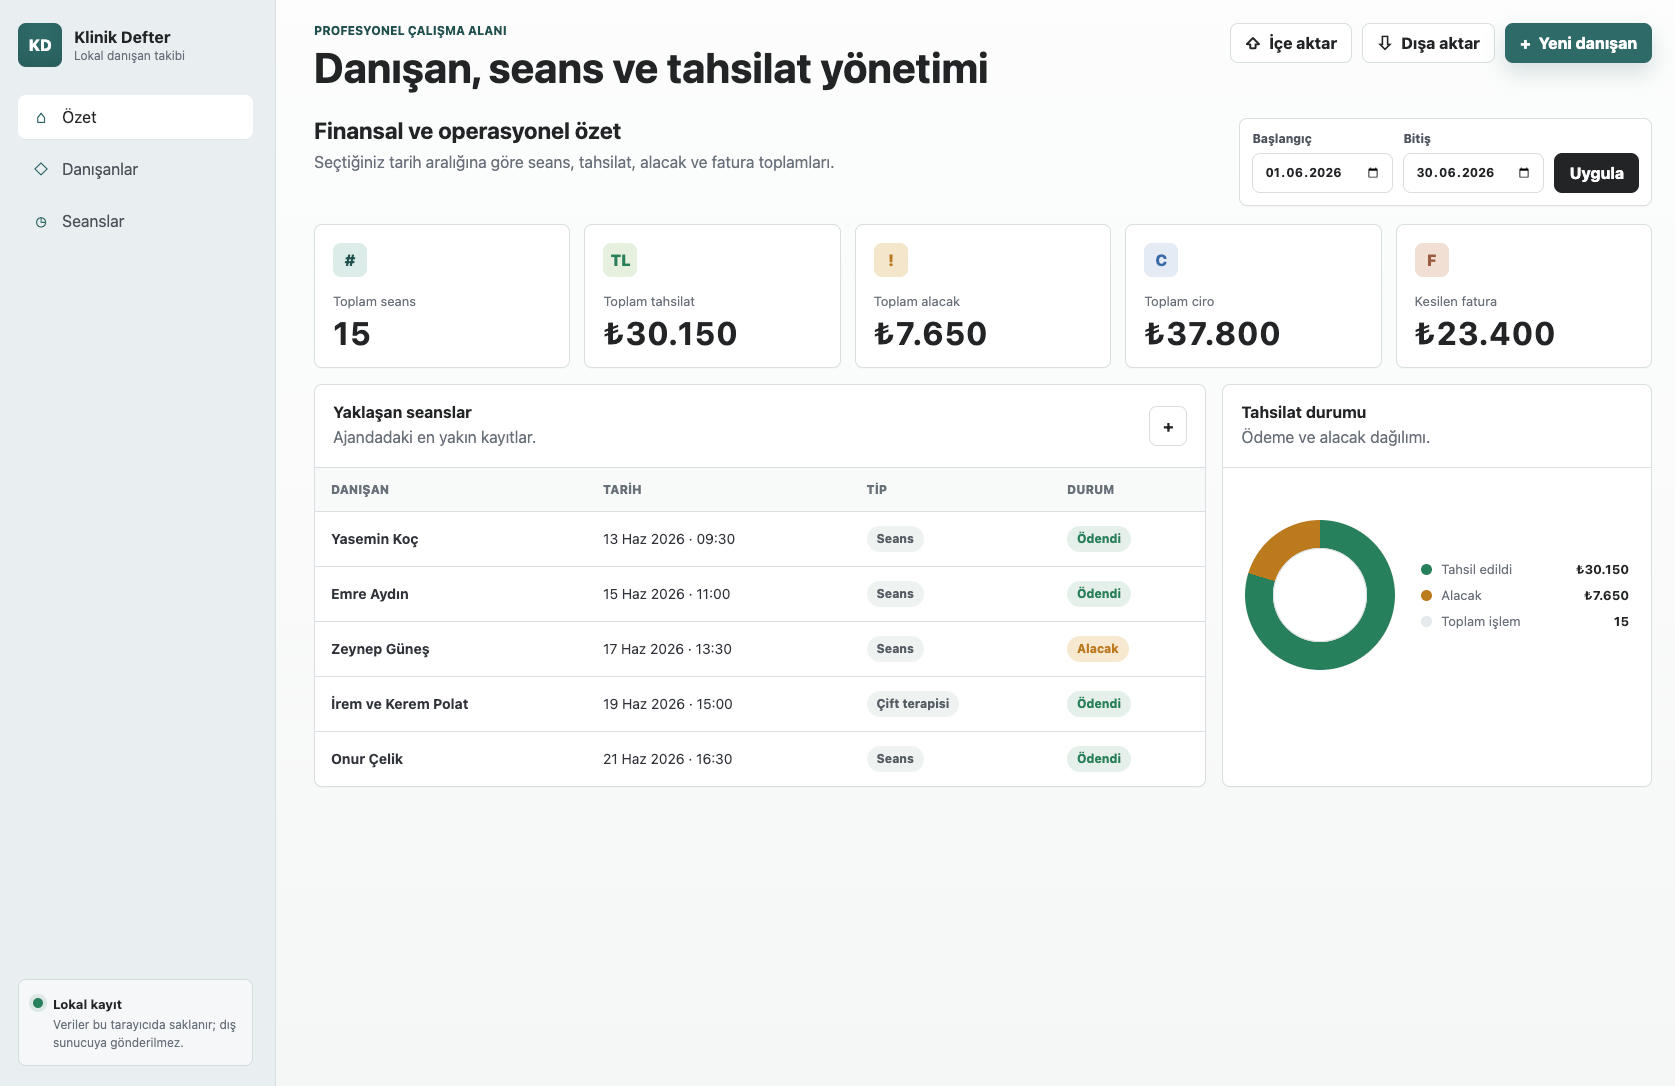The image size is (1675, 1086).
Task: Click the Toplam tahsilat value ₺30.150
Action: [x=670, y=334]
